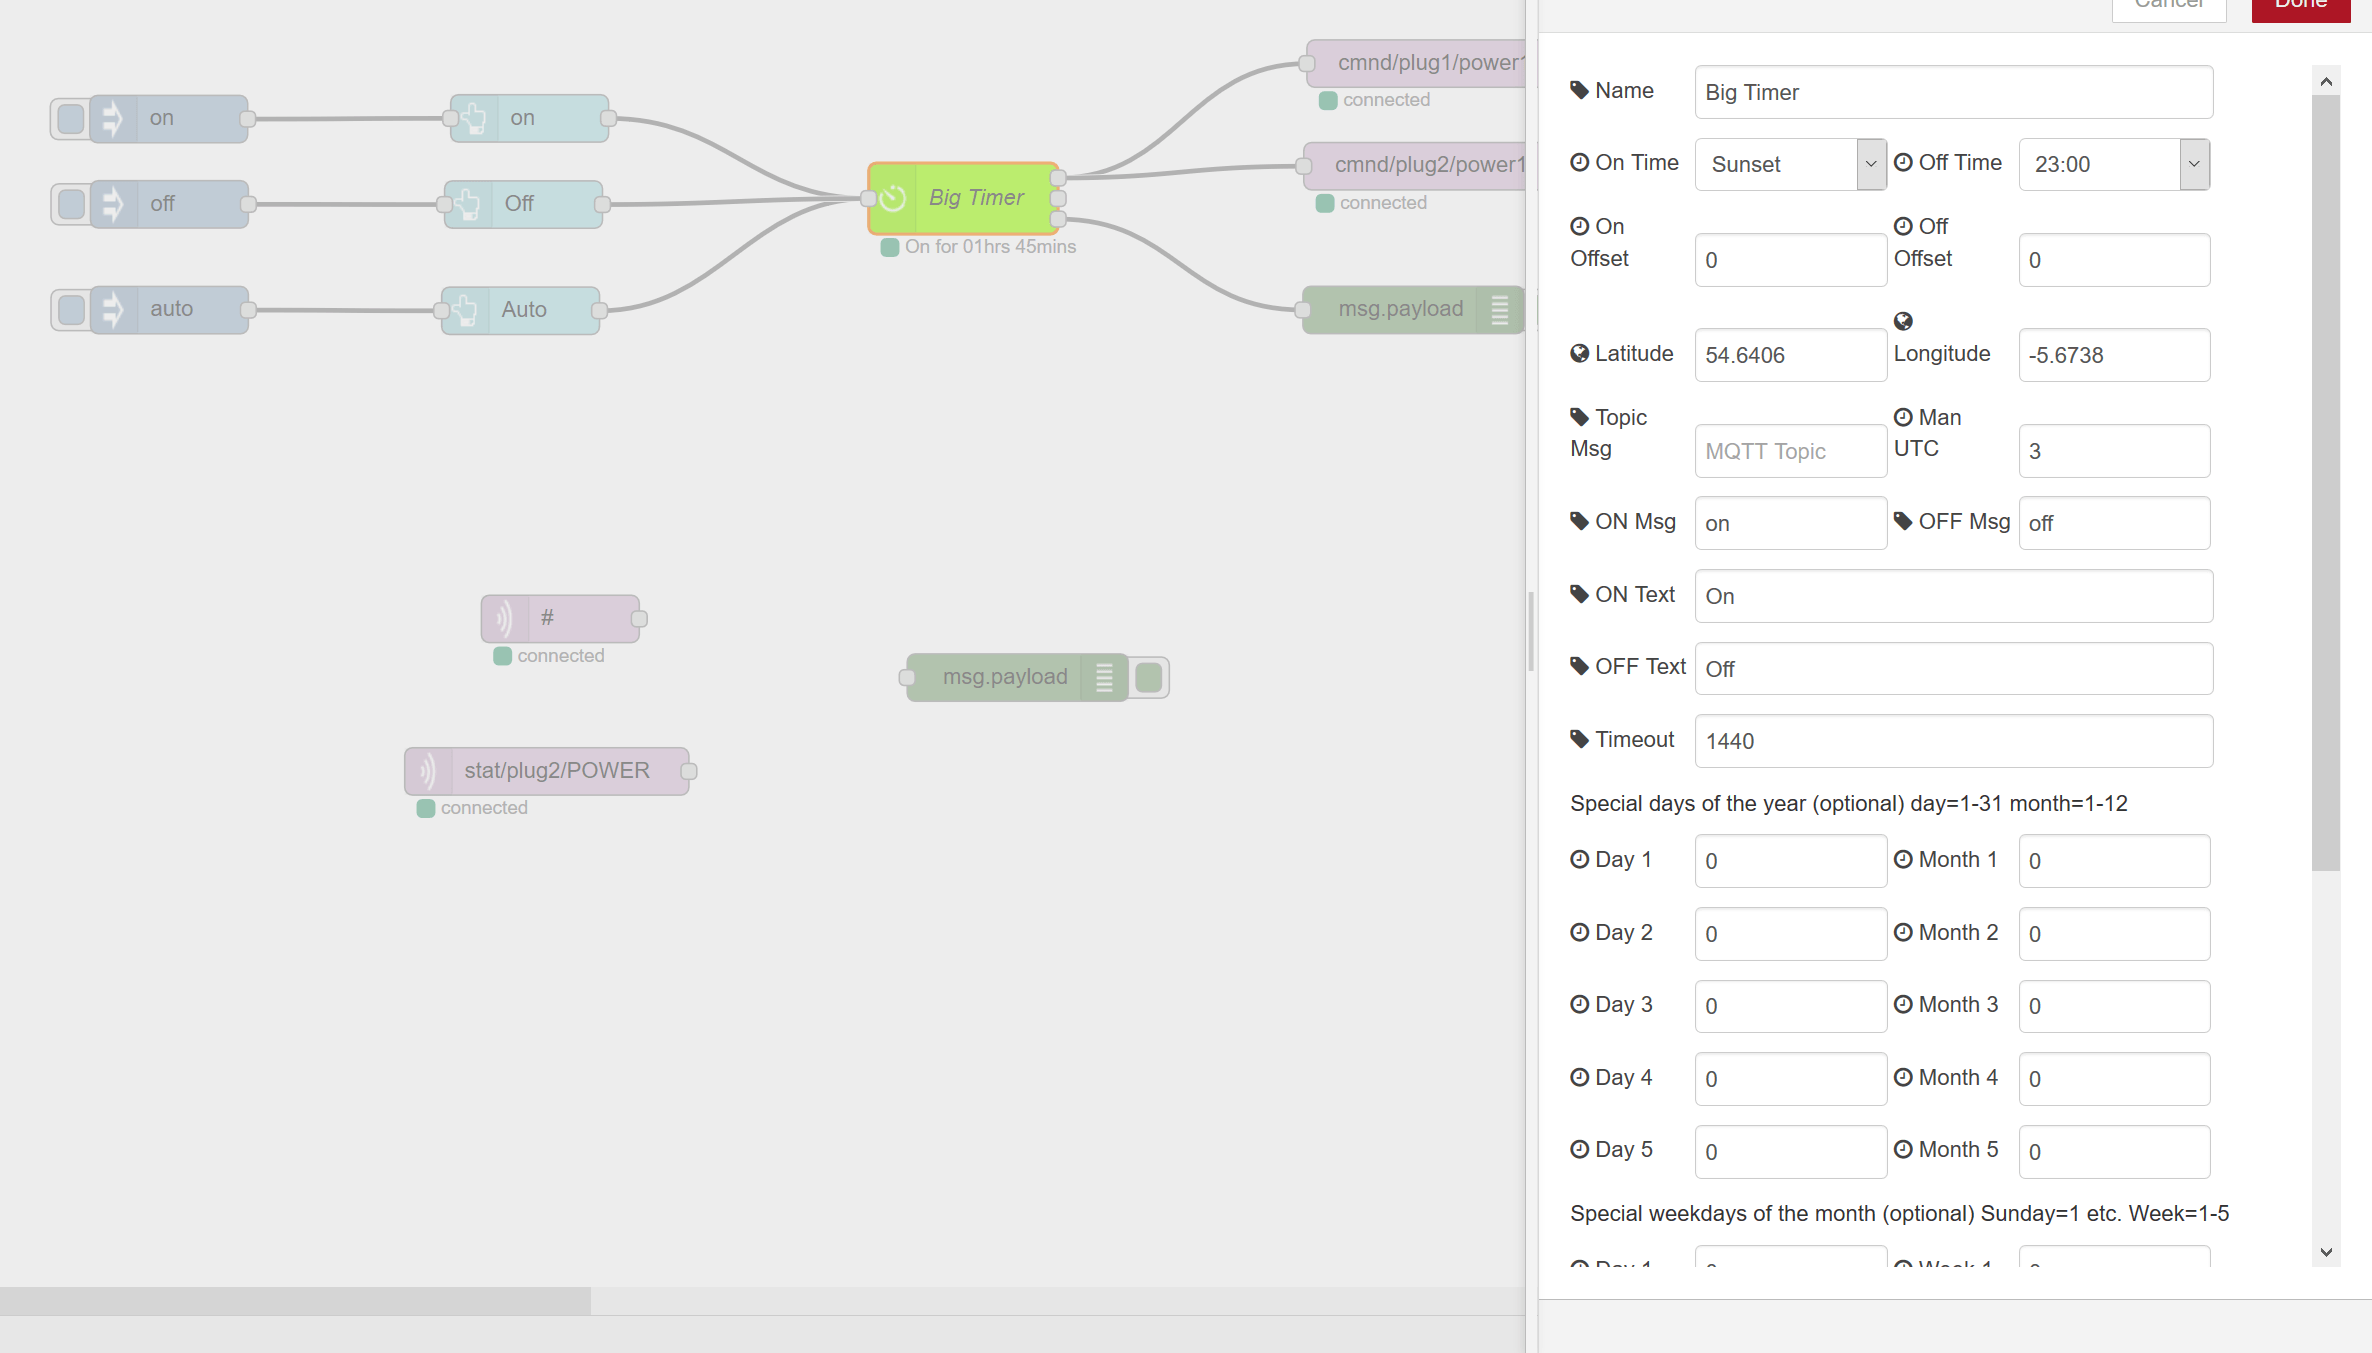Click the 'Auto' dashboard button node hand icon

pos(465,310)
